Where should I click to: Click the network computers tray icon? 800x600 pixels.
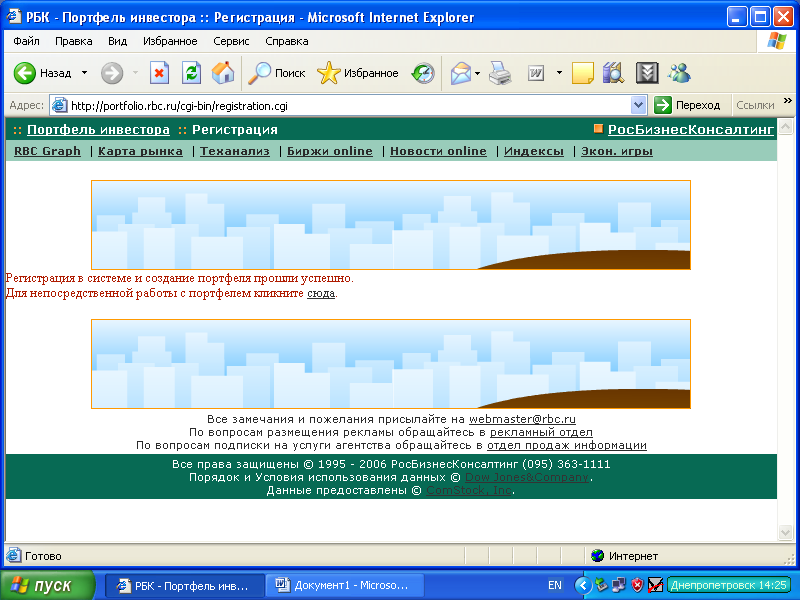[619, 585]
